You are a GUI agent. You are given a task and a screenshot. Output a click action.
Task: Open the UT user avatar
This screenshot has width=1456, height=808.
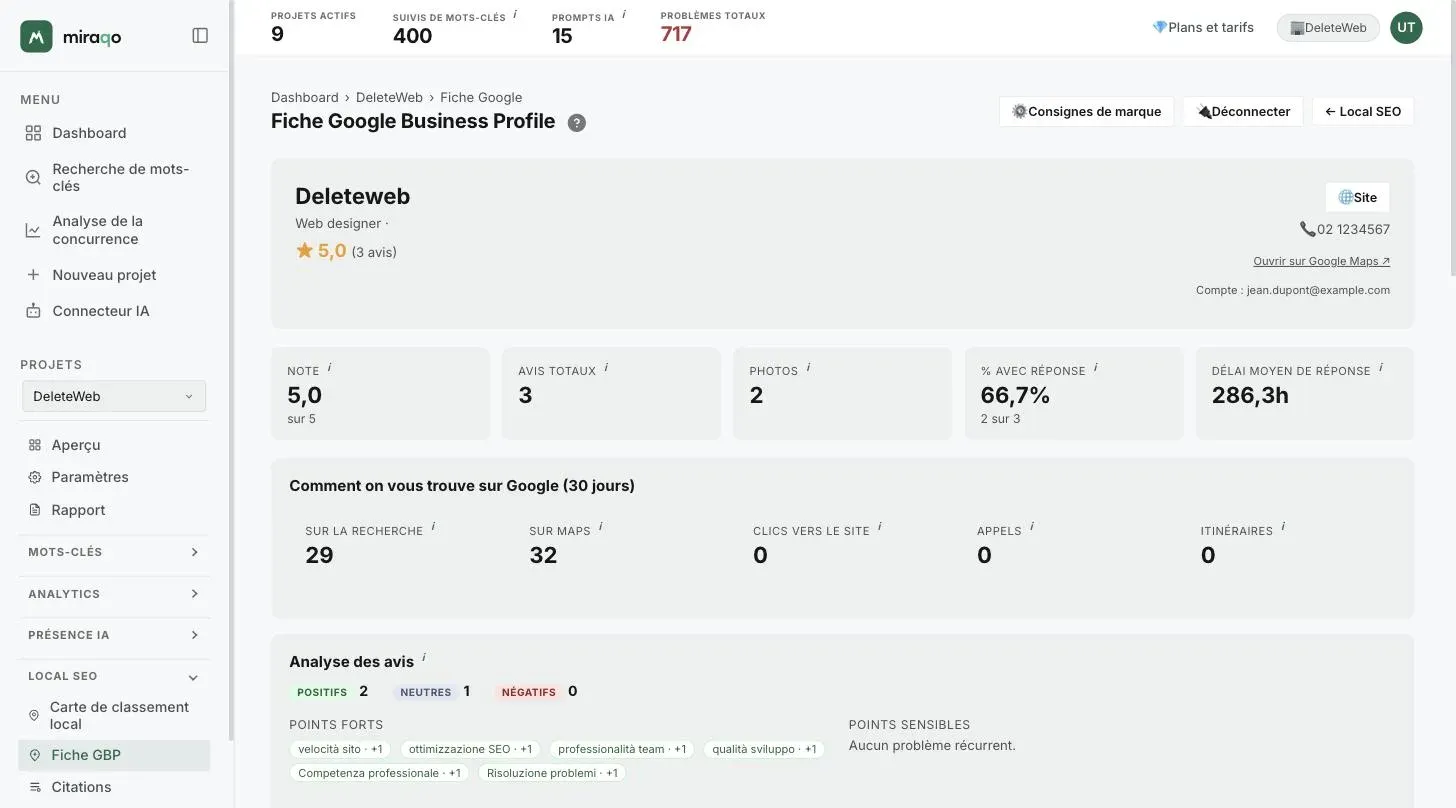tap(1406, 28)
